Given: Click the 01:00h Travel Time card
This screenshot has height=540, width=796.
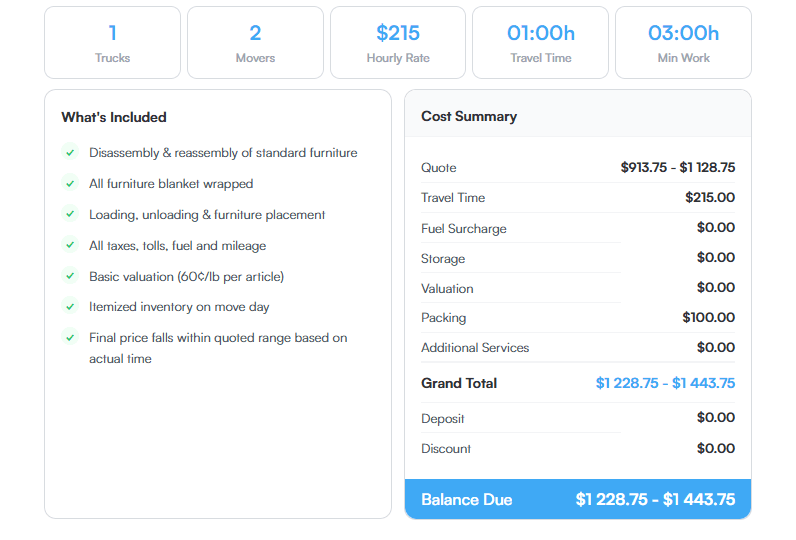Looking at the screenshot, I should pyautogui.click(x=541, y=42).
